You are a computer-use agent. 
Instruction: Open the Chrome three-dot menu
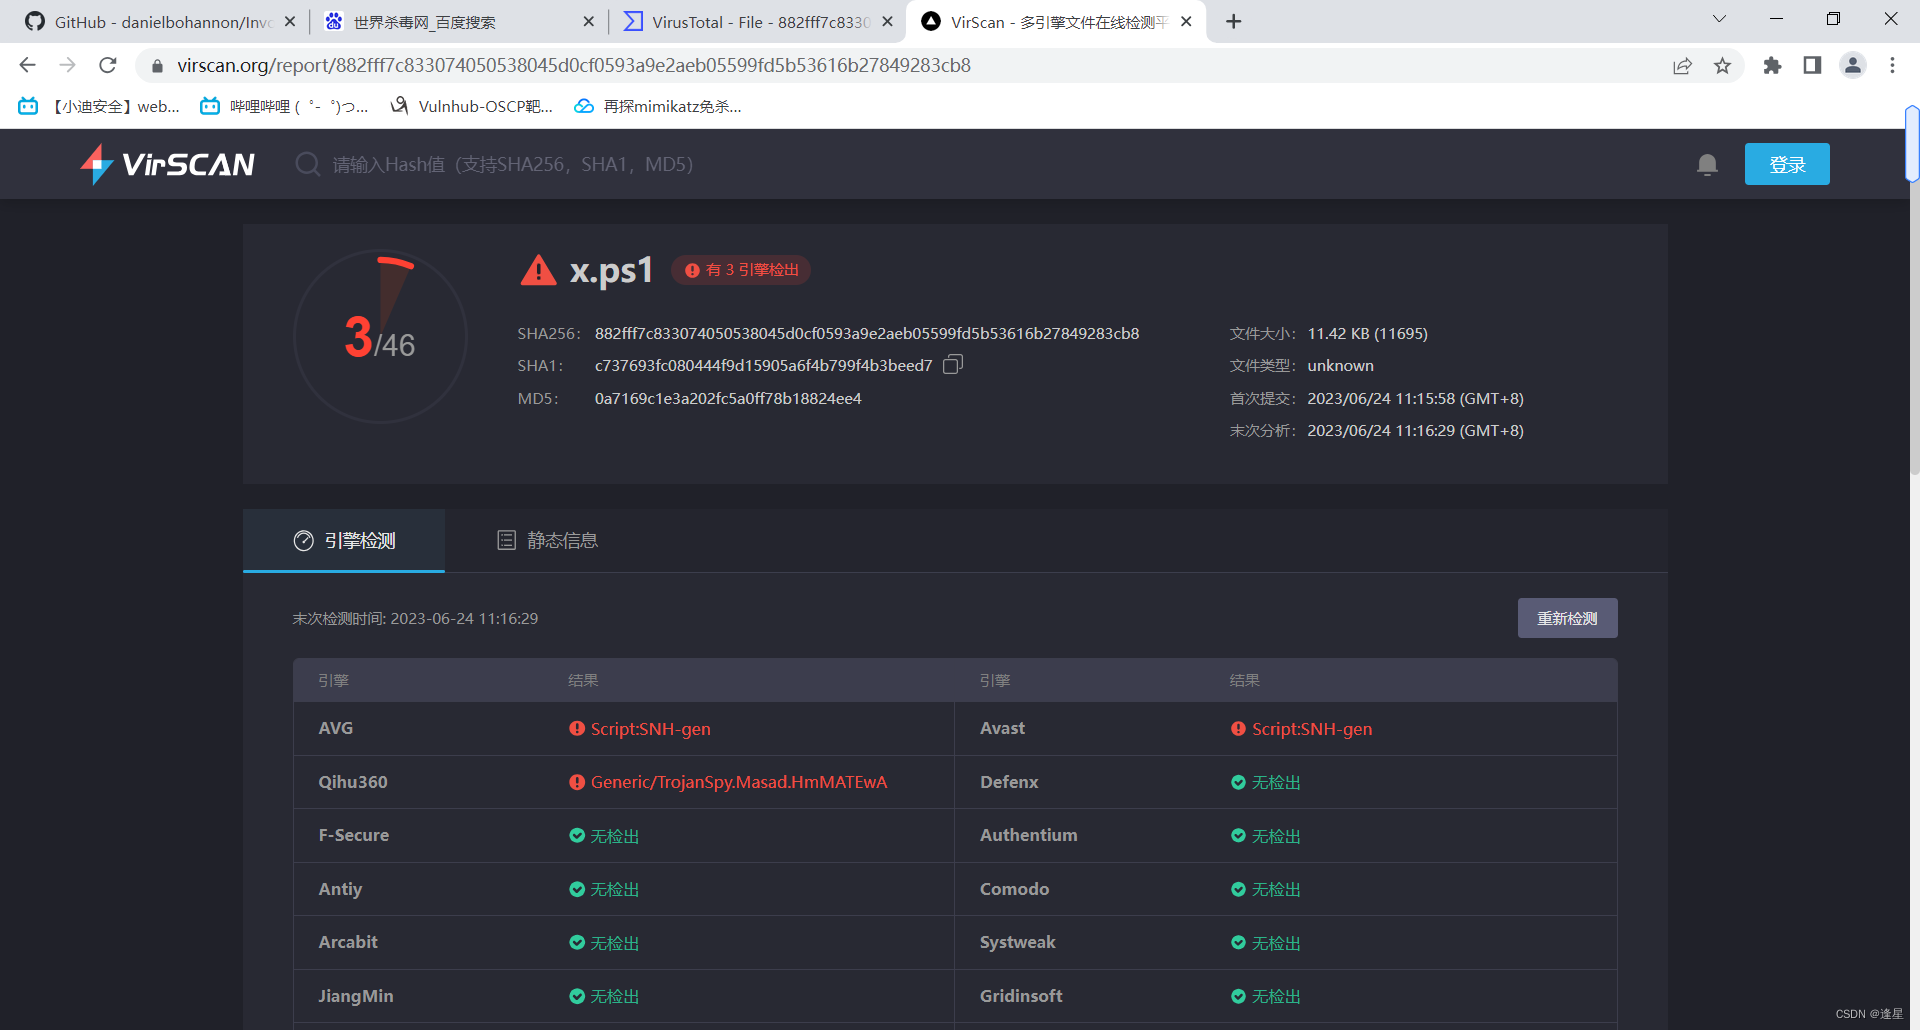1892,65
